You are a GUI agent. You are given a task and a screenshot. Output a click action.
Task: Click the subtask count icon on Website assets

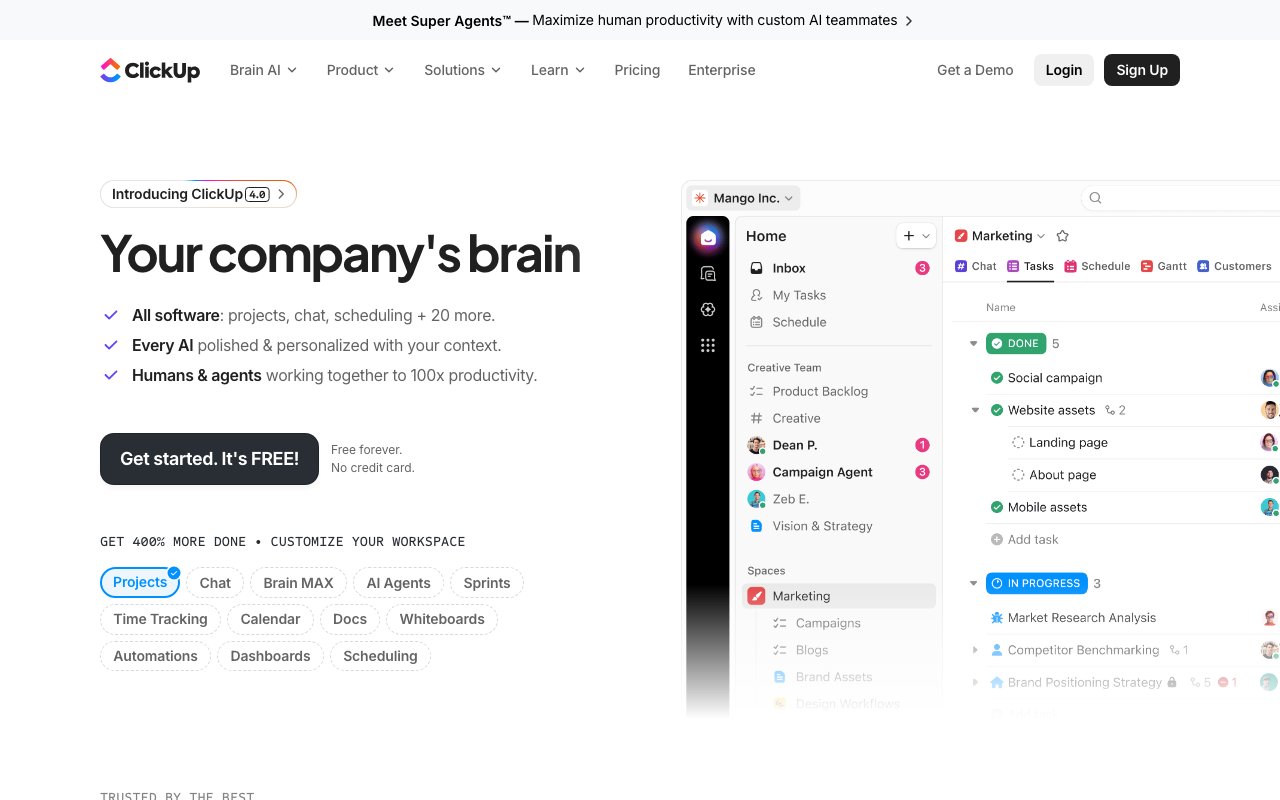[x=1109, y=410]
